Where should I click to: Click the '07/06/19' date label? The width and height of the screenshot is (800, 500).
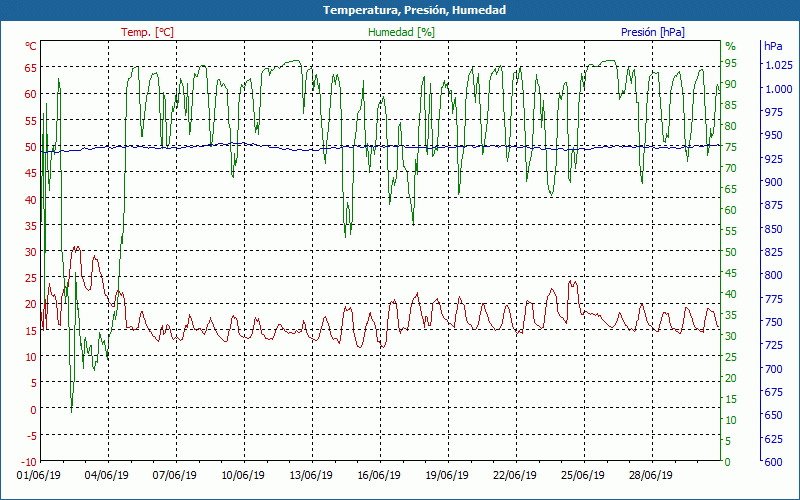(174, 476)
